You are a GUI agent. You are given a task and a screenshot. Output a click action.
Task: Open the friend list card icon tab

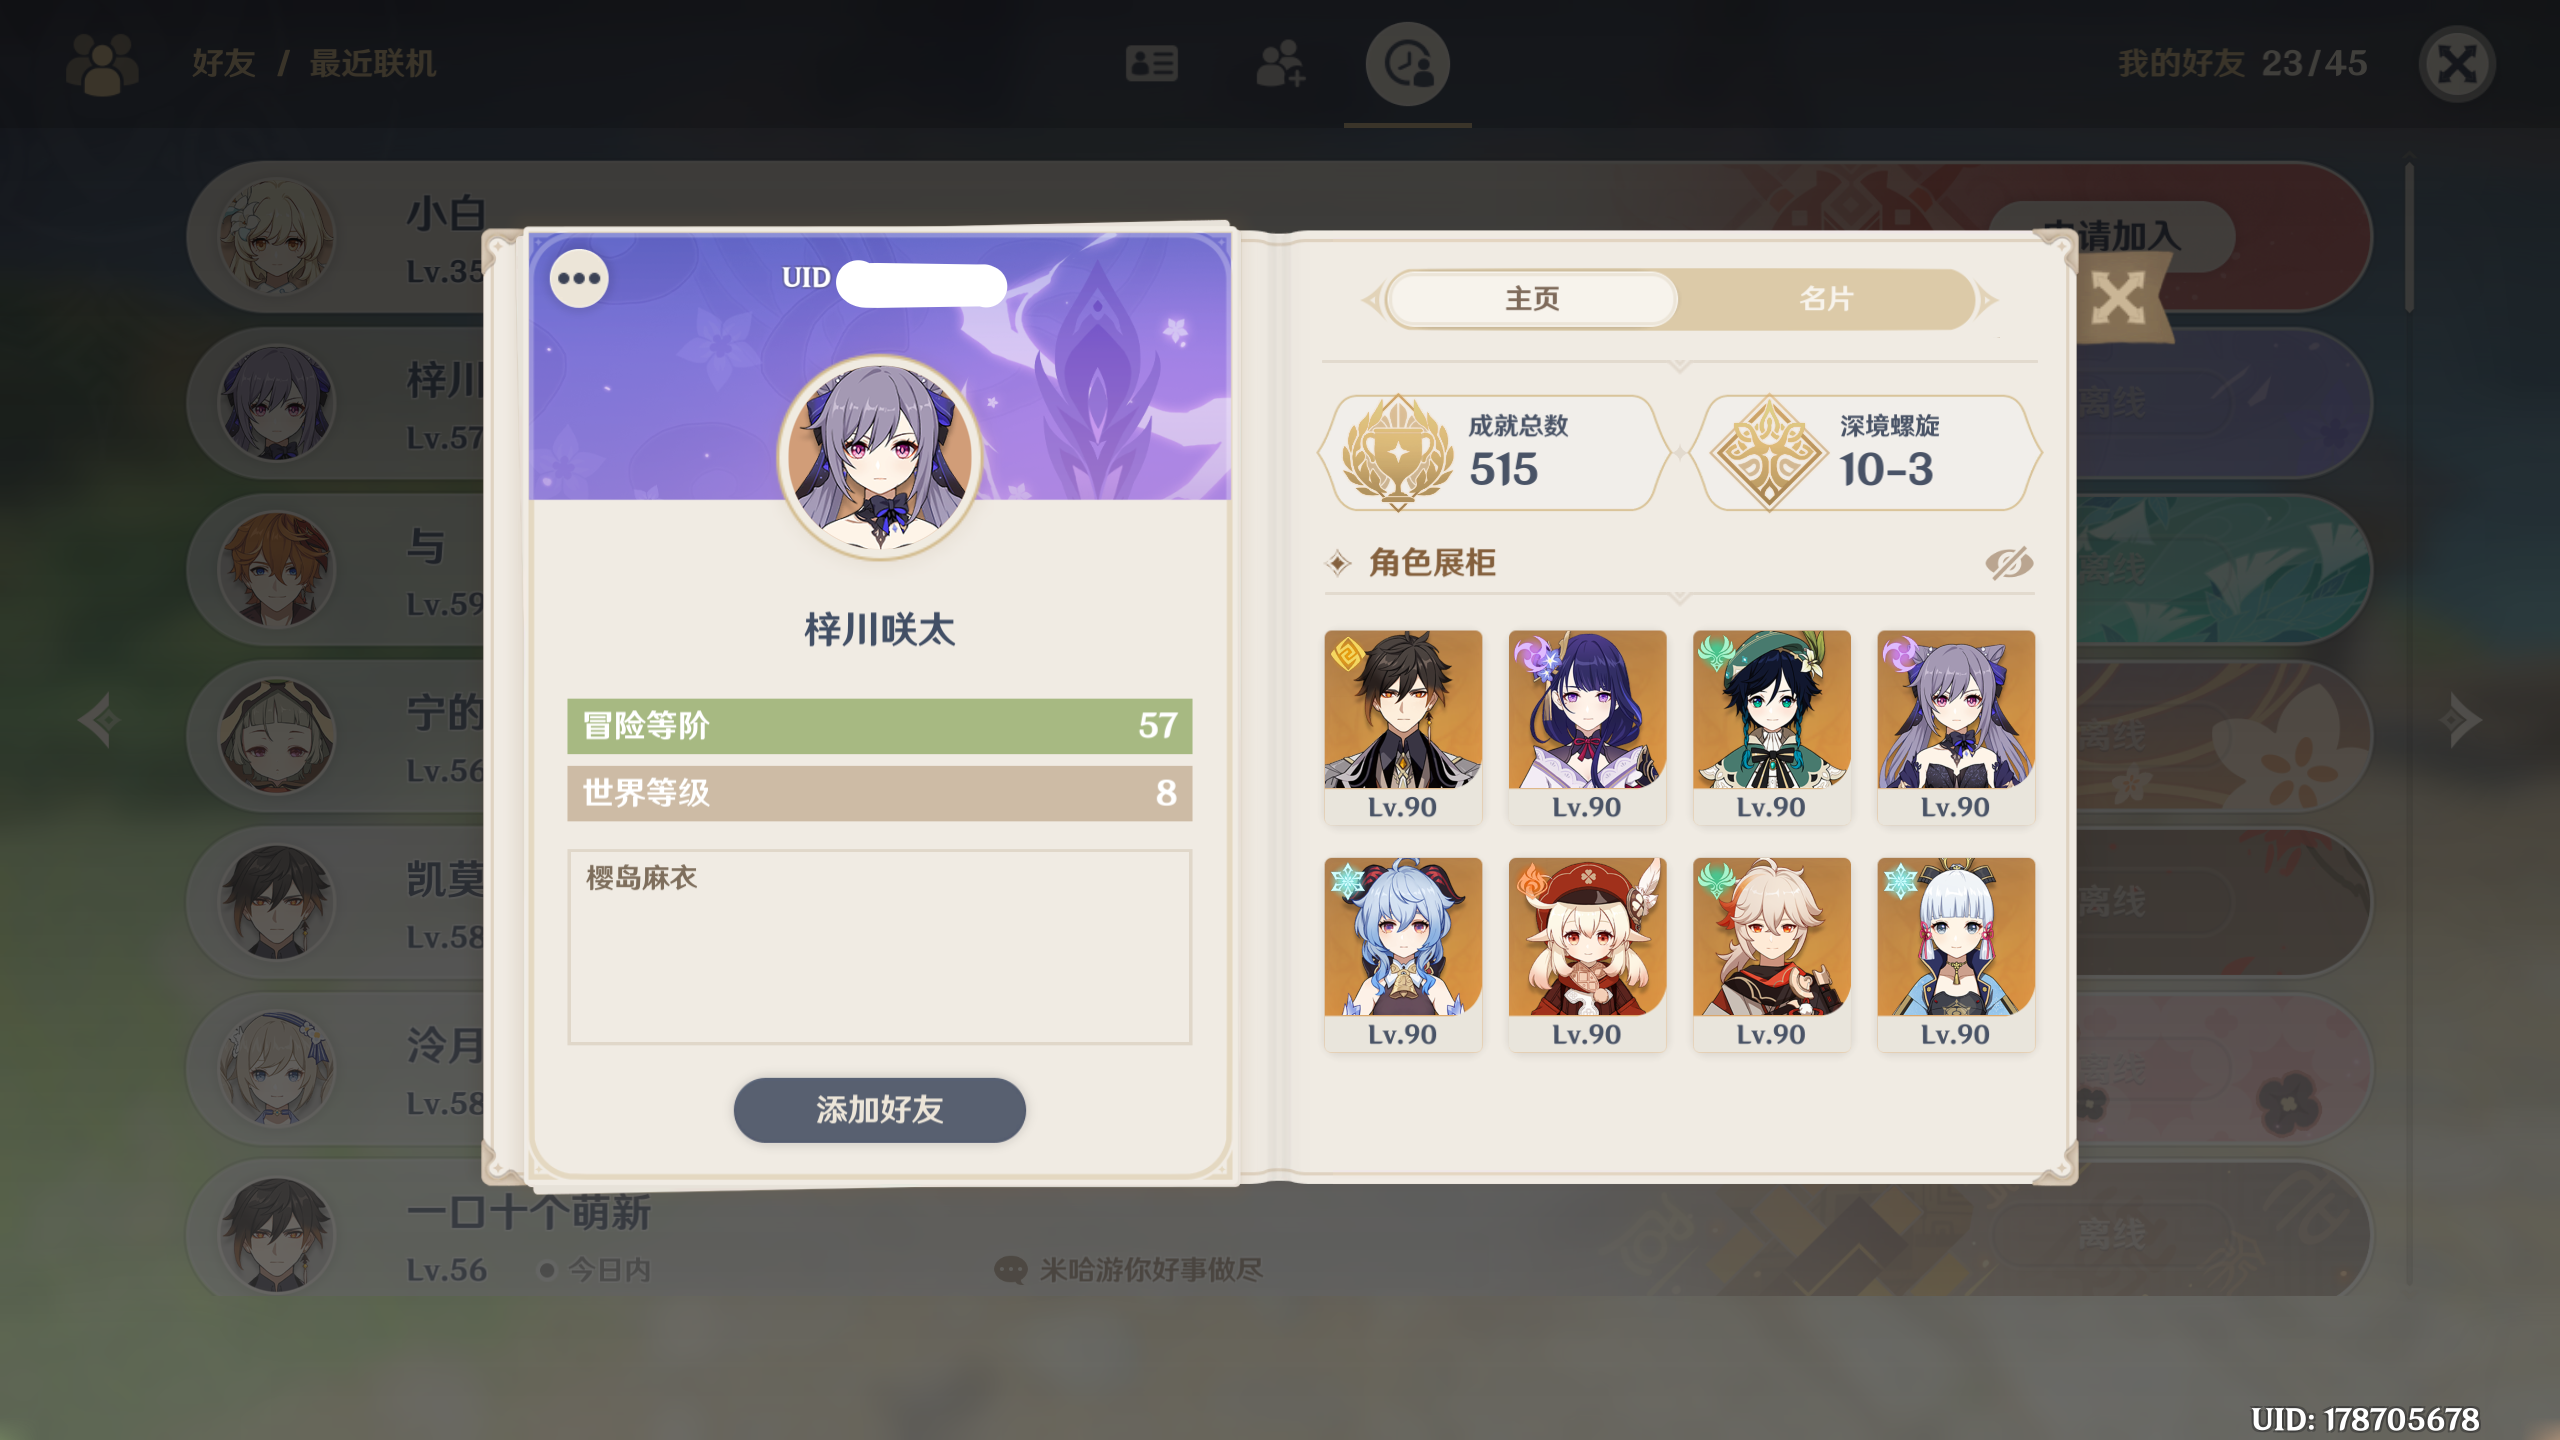1151,64
